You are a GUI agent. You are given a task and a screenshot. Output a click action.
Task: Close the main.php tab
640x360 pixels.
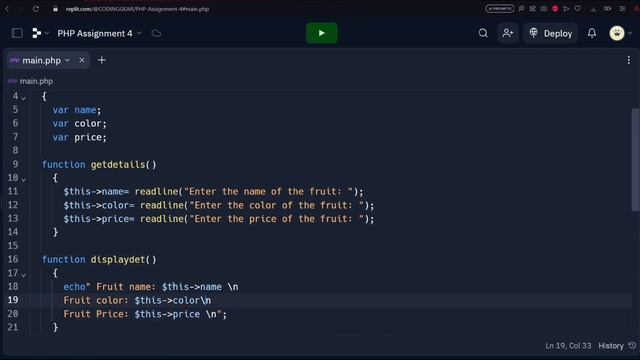click(82, 60)
